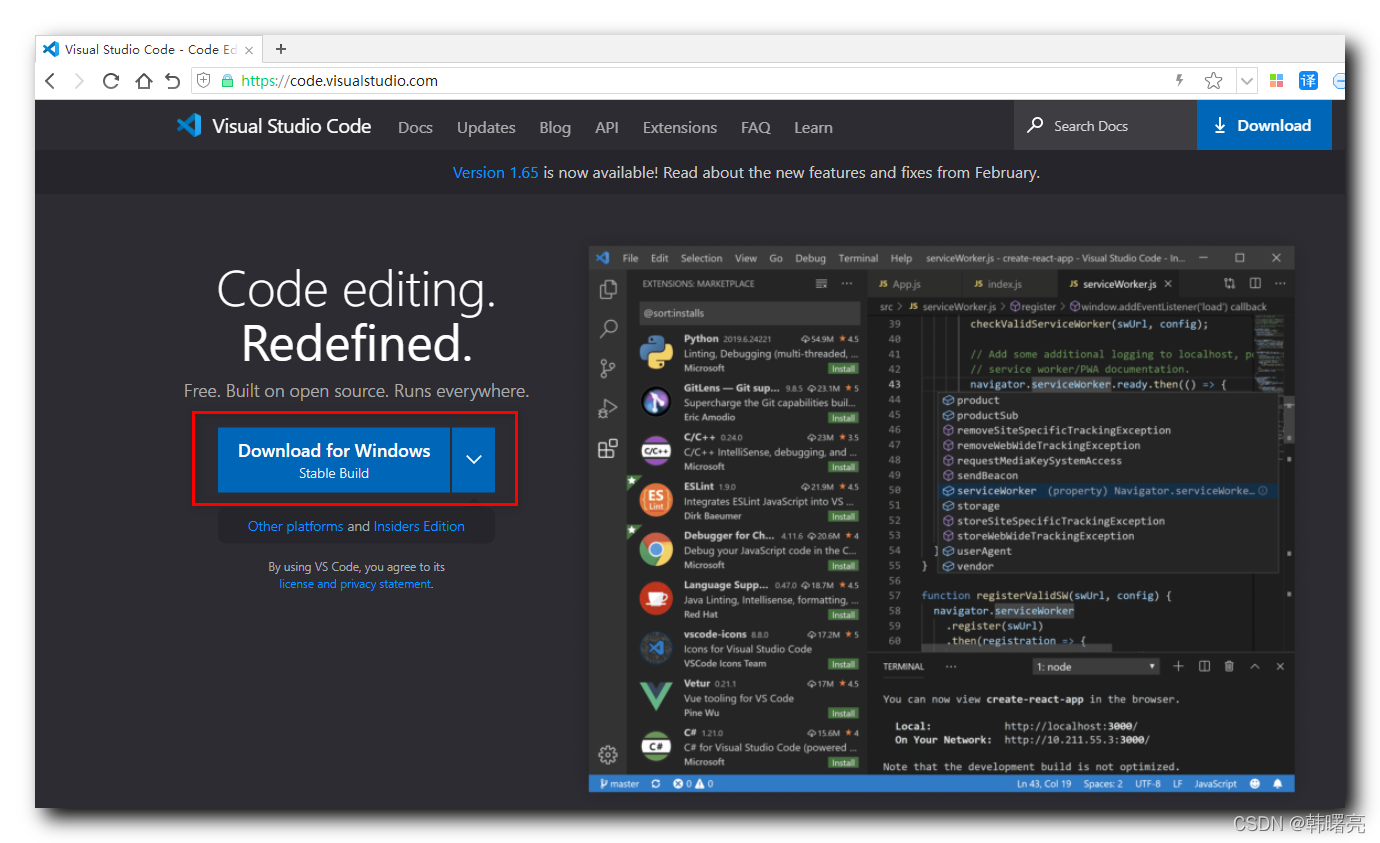Bookmark the page with the star icon
Screen dimensions: 1380x843
click(x=1213, y=81)
